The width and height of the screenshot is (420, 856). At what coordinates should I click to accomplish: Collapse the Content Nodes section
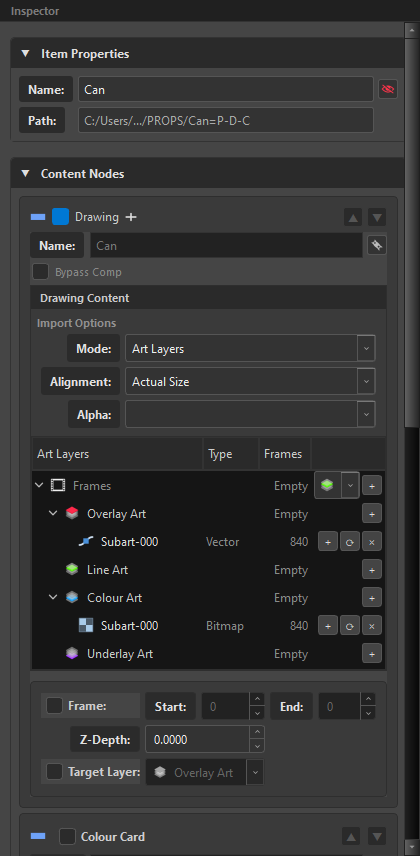tap(25, 174)
